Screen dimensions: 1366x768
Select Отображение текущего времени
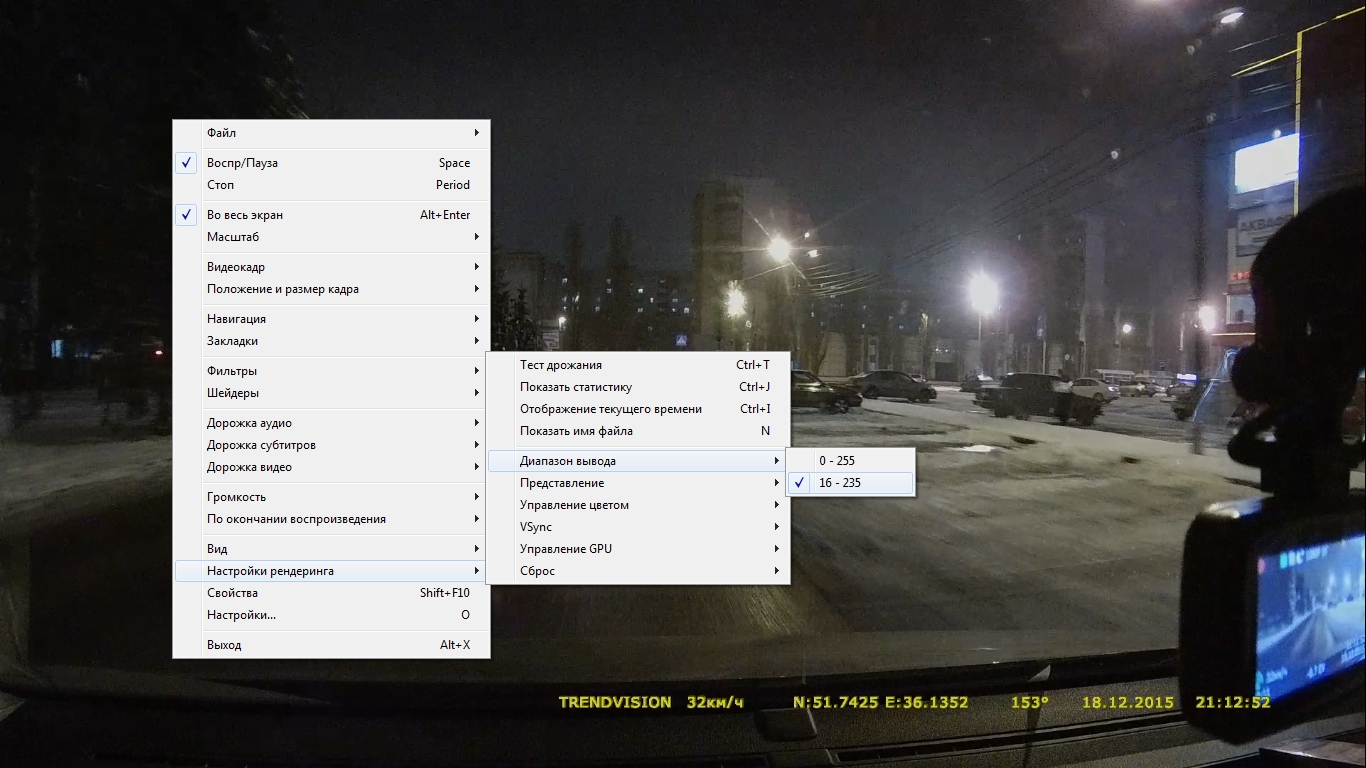pyautogui.click(x=610, y=409)
